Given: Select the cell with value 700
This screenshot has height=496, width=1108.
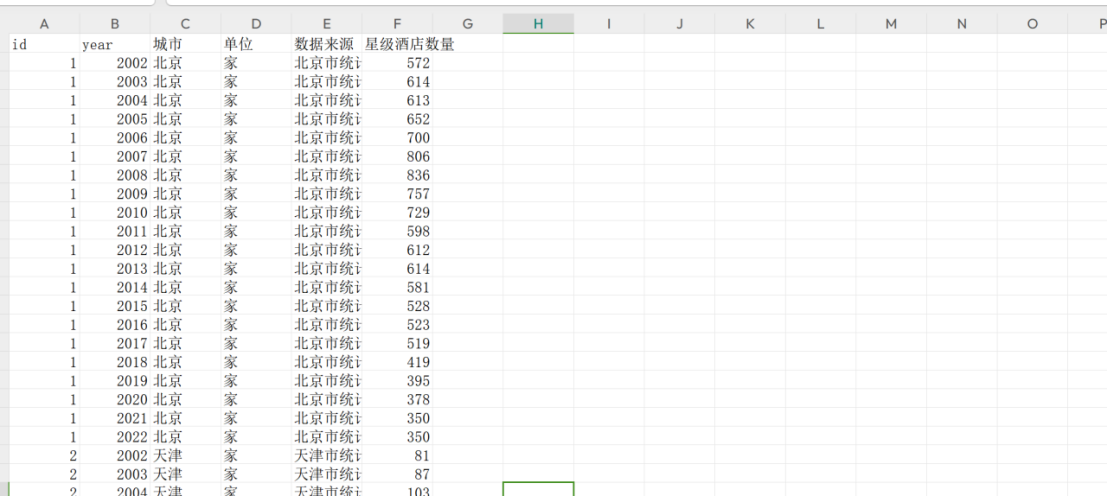Looking at the screenshot, I should coord(397,138).
